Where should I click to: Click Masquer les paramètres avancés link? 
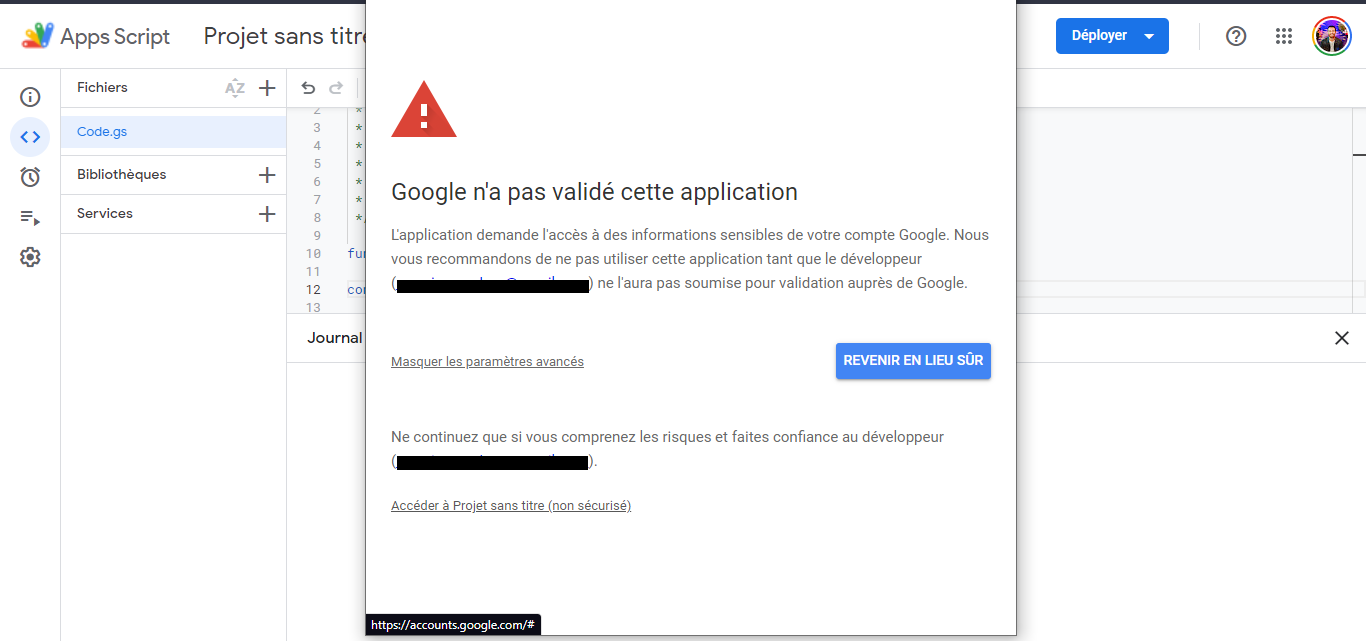pos(487,362)
